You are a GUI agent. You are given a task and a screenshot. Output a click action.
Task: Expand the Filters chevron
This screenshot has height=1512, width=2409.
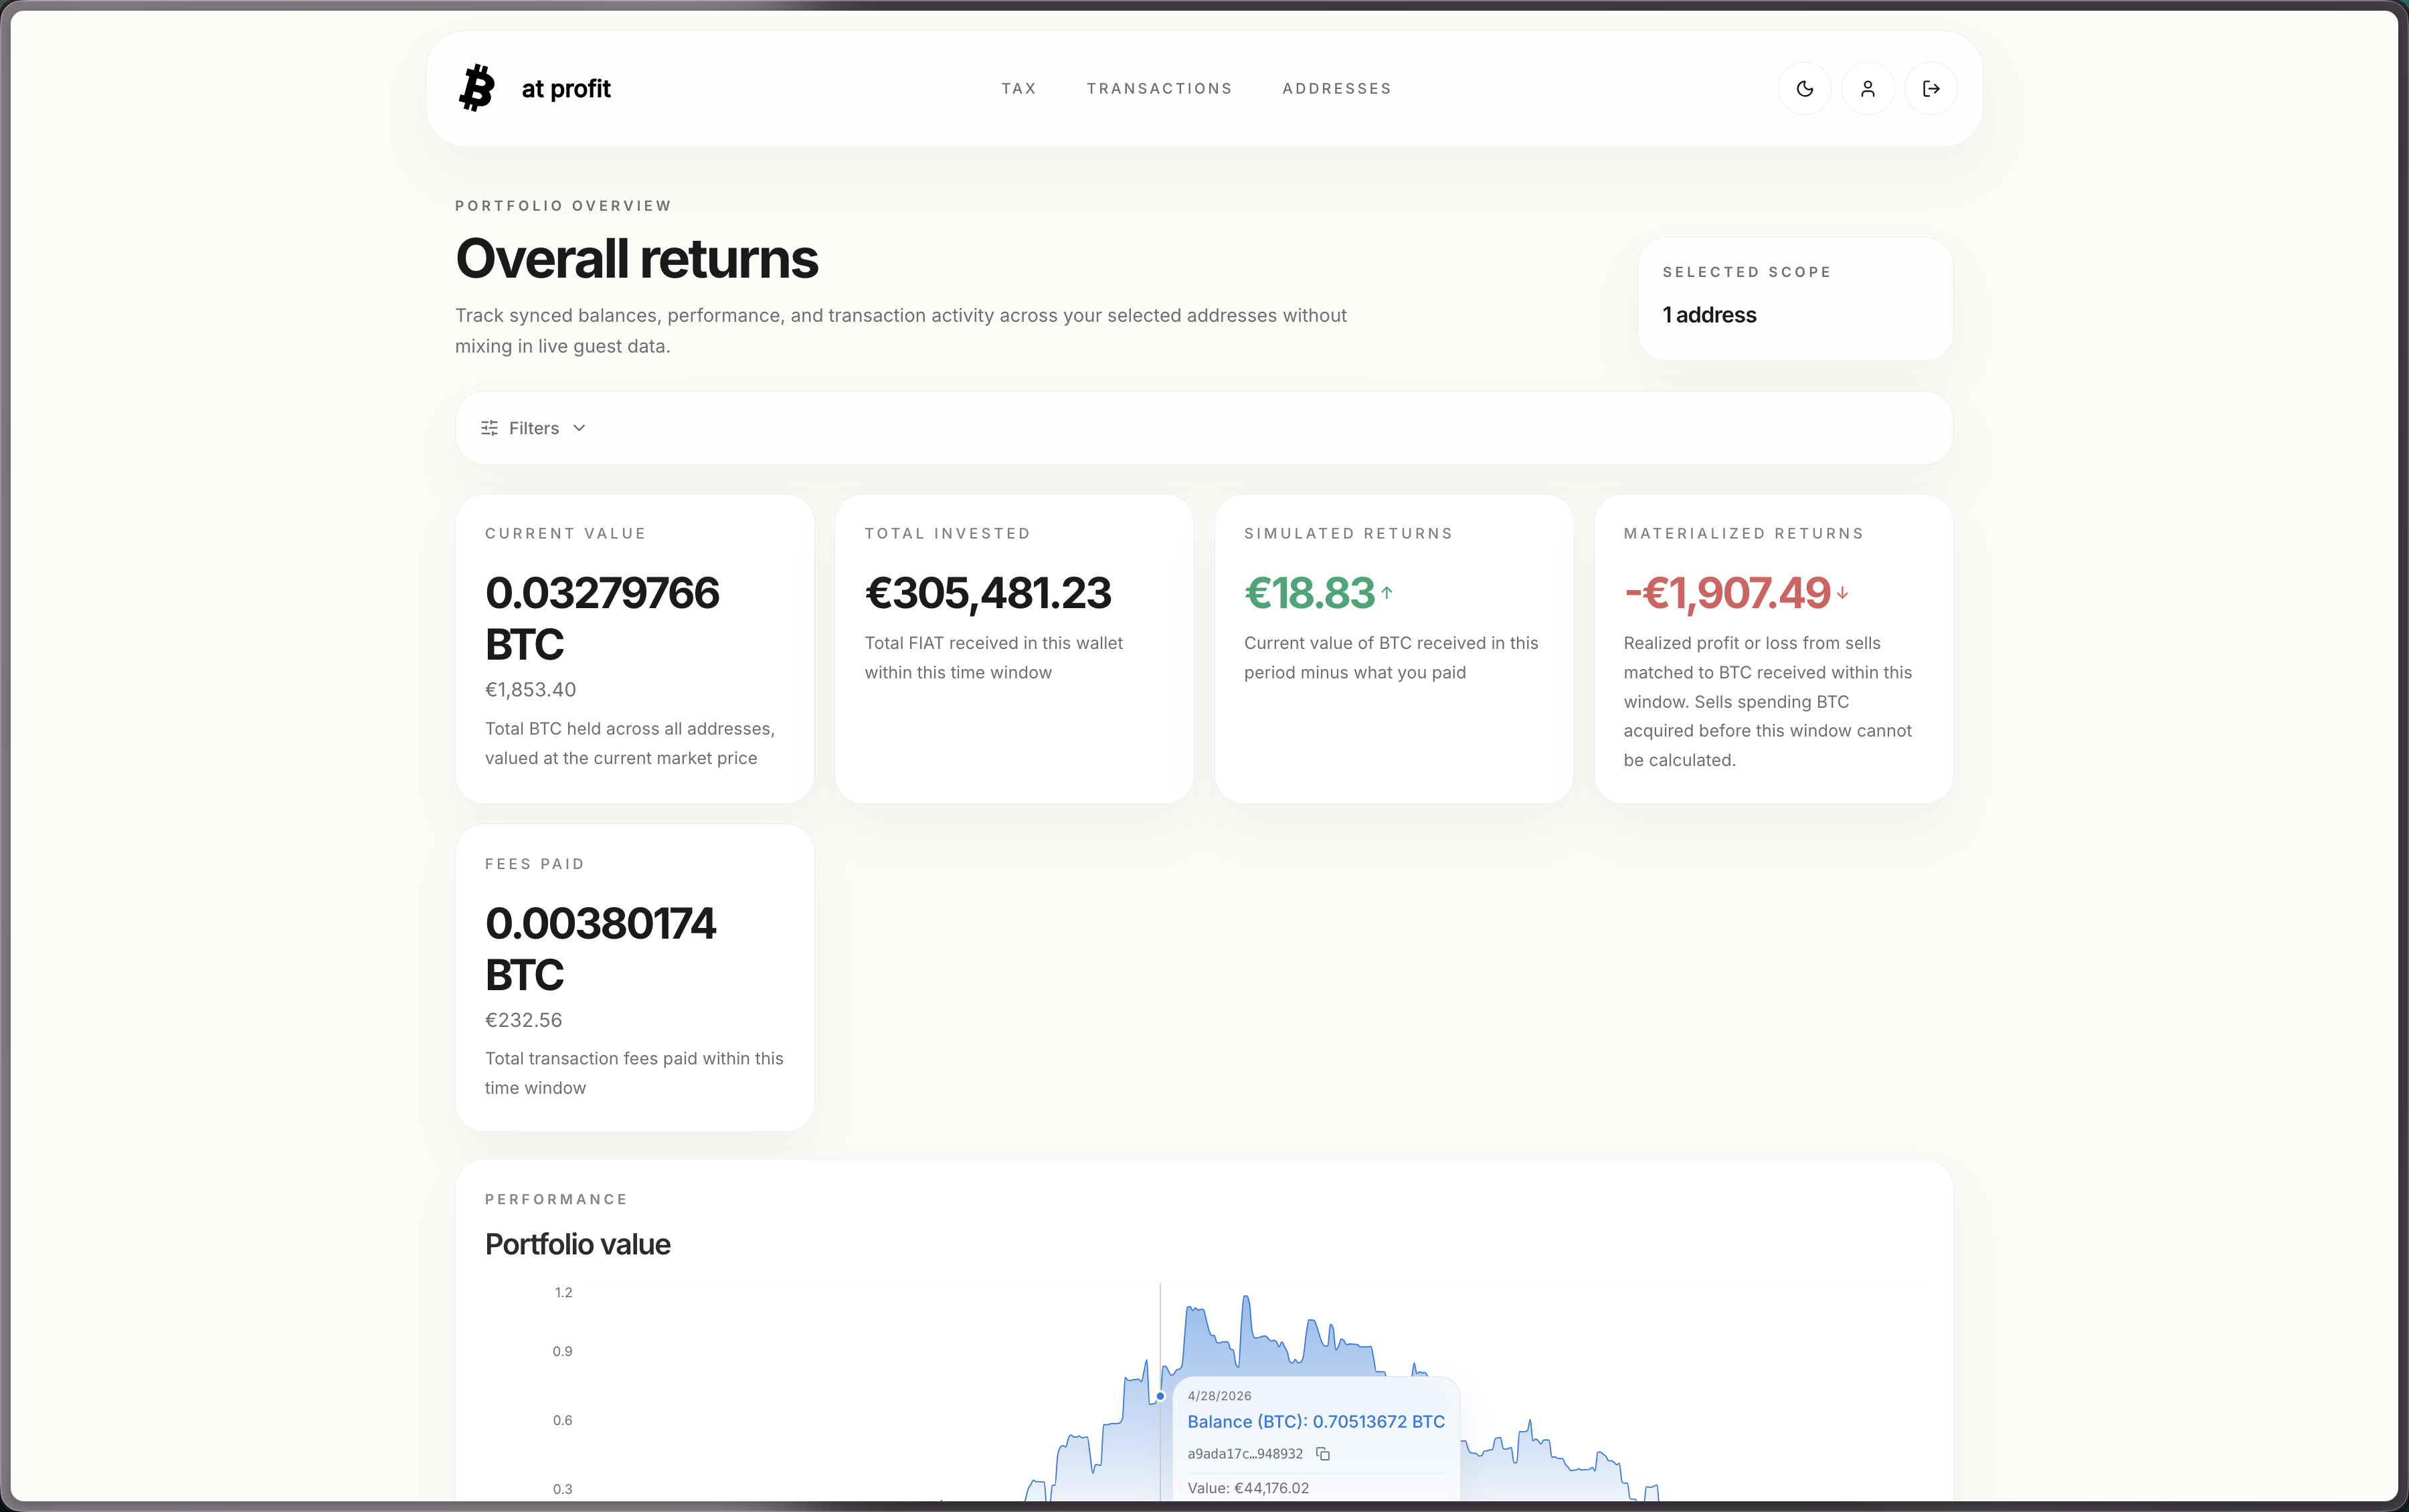coord(579,428)
